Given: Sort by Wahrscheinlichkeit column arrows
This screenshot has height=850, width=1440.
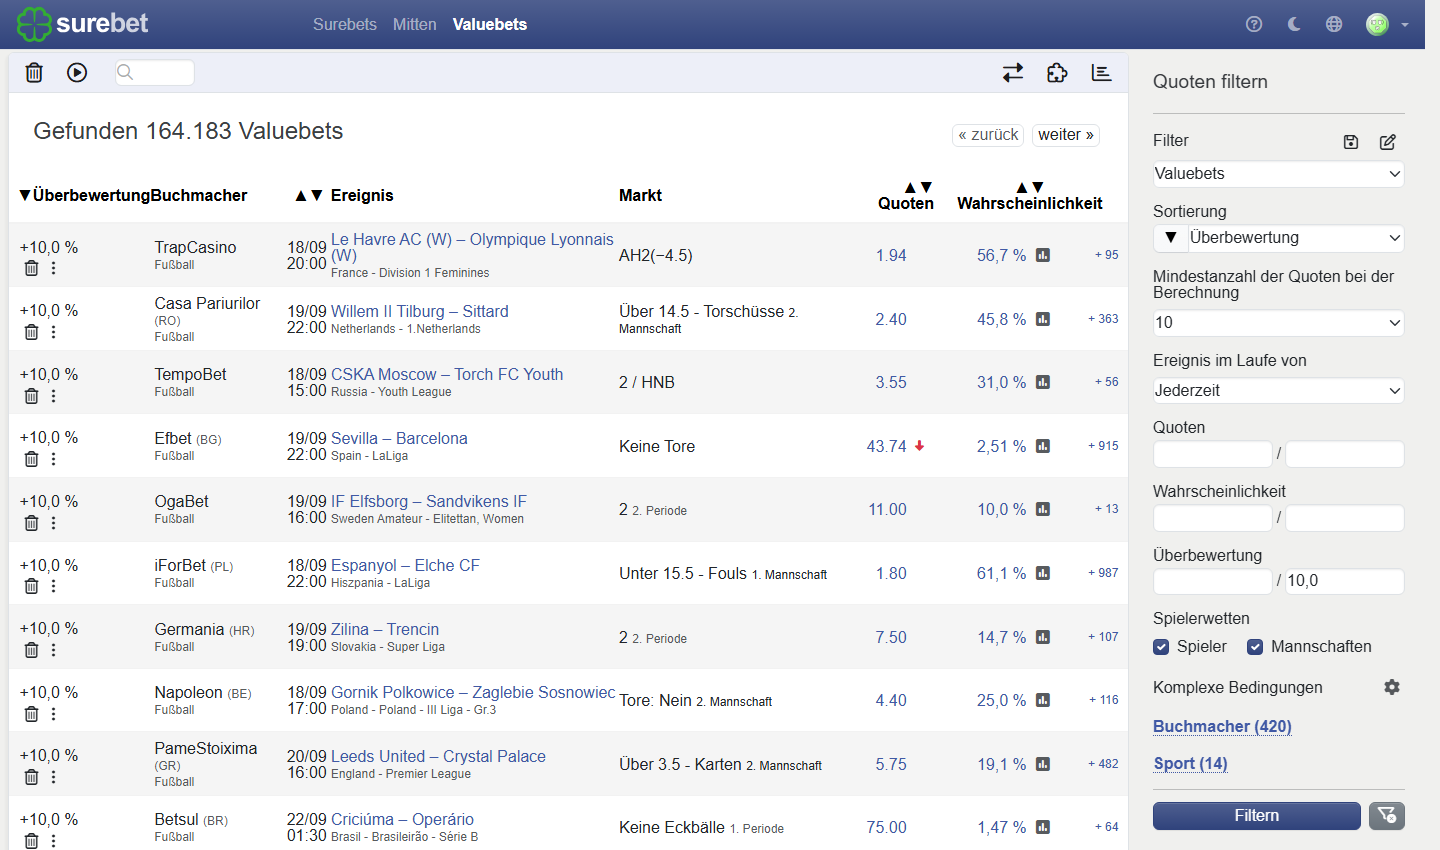Looking at the screenshot, I should pyautogui.click(x=1030, y=187).
